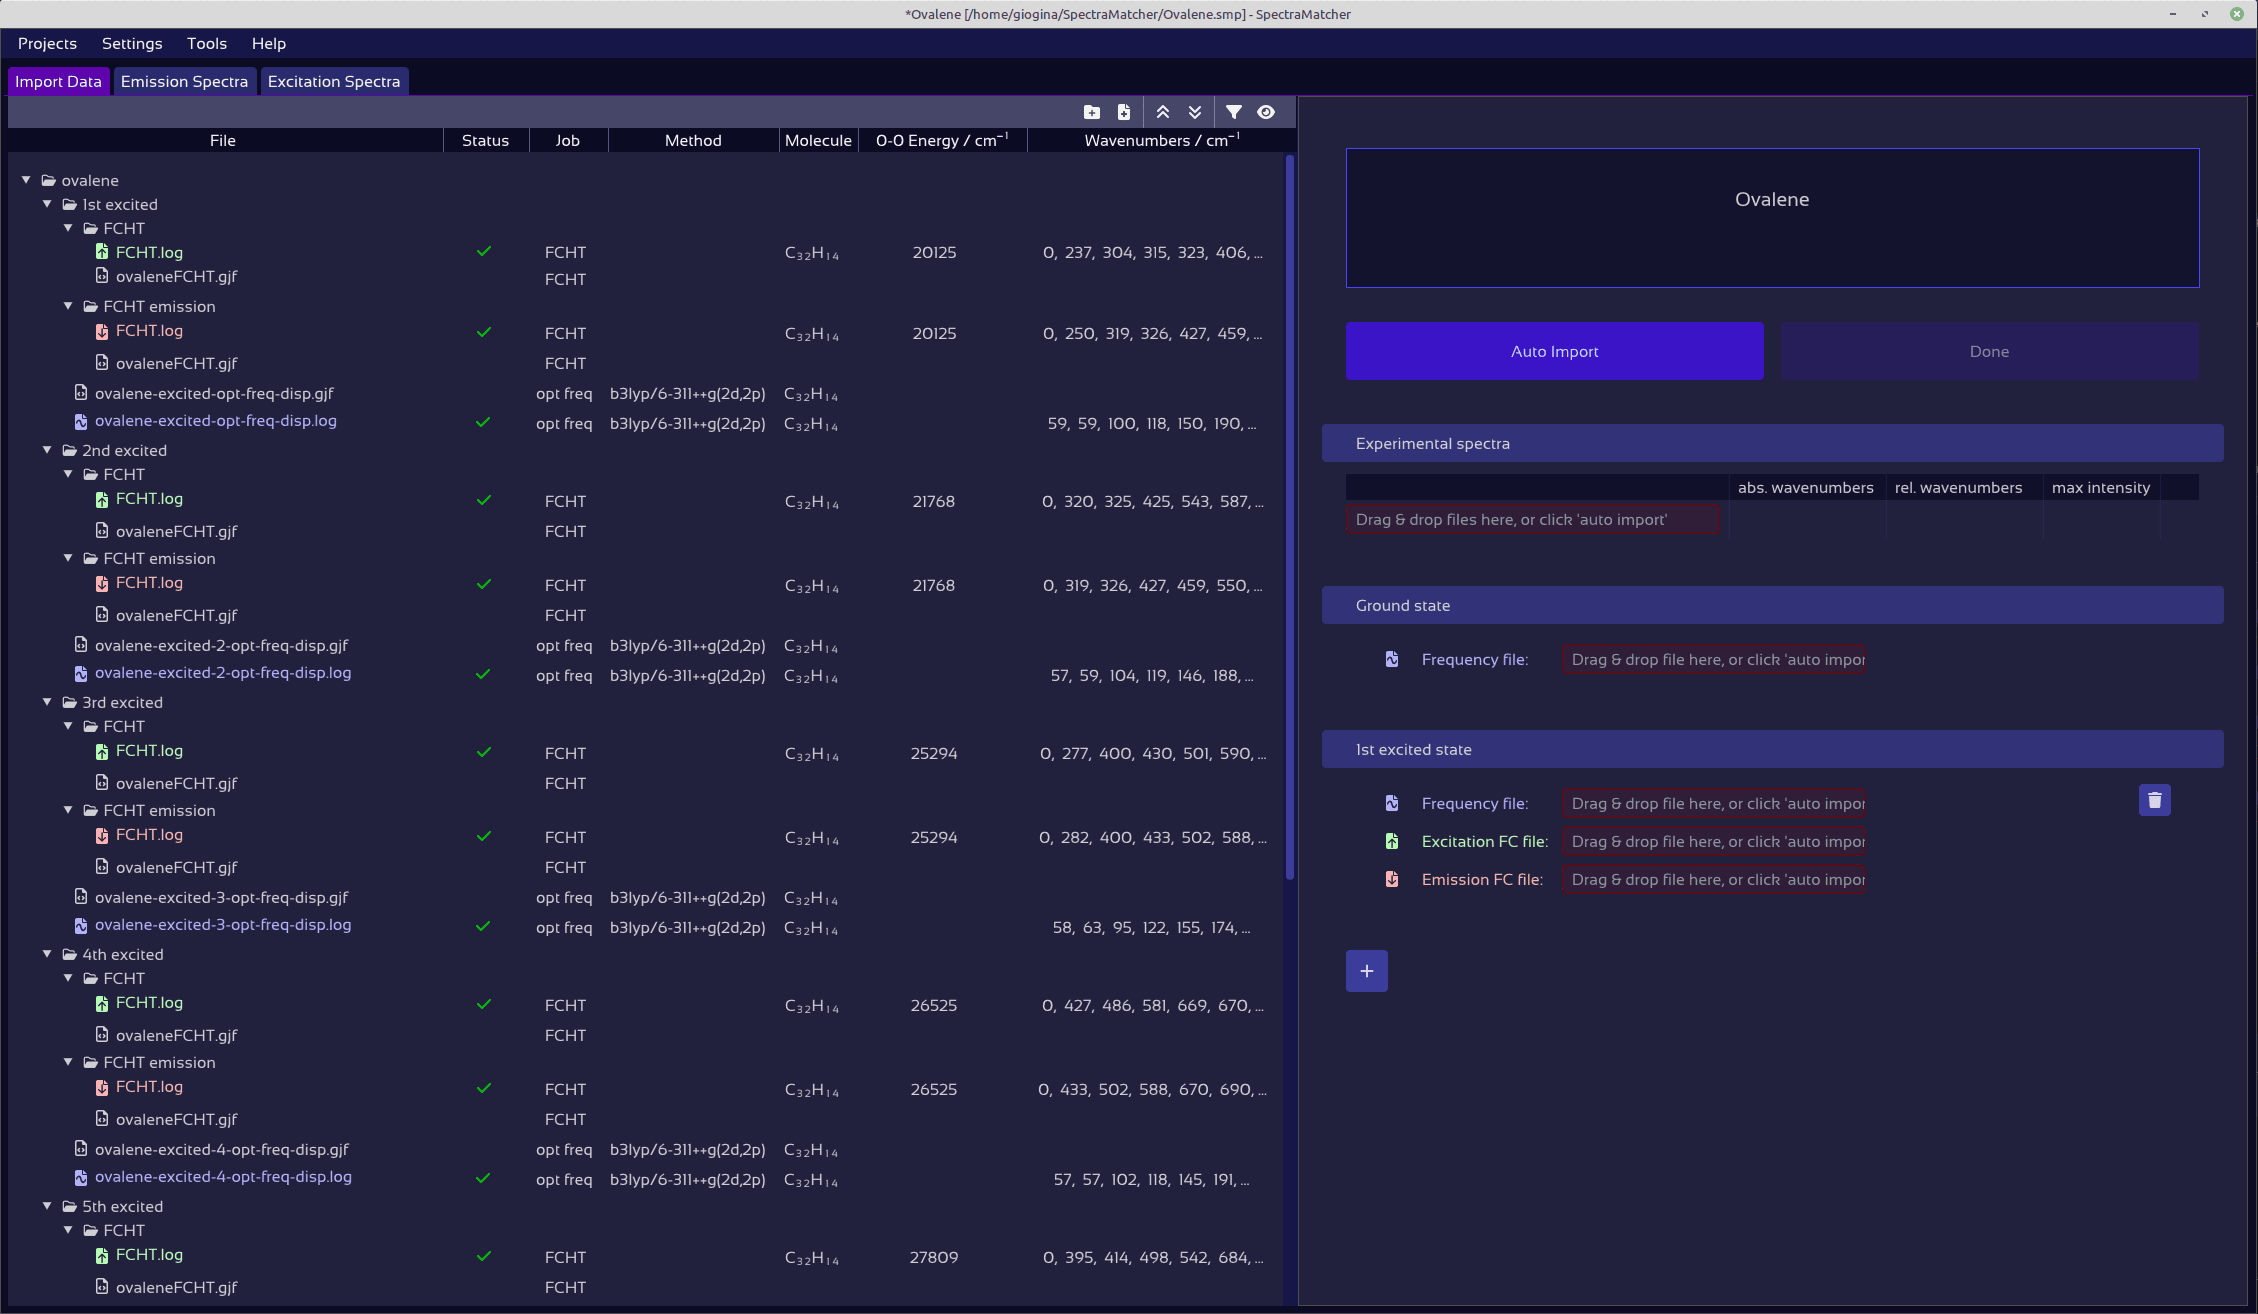Click the add folder icon
The image size is (2258, 1314).
tap(1092, 112)
